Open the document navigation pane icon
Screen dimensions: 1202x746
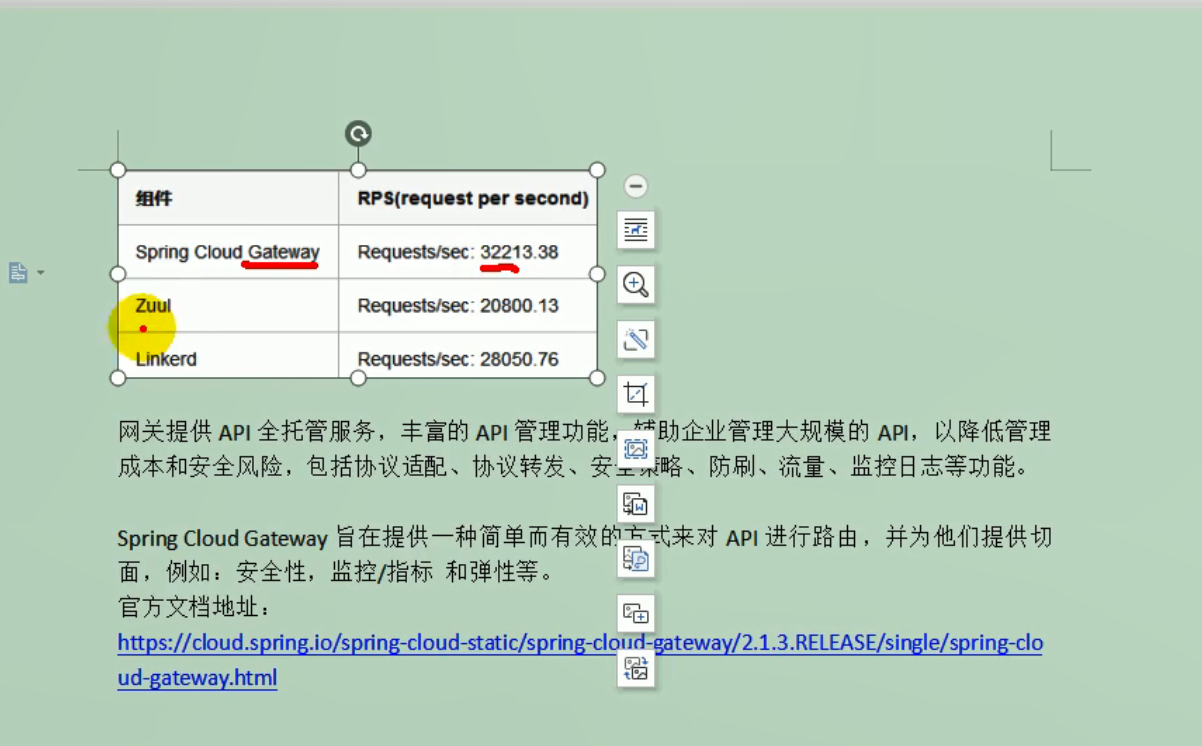[x=18, y=272]
